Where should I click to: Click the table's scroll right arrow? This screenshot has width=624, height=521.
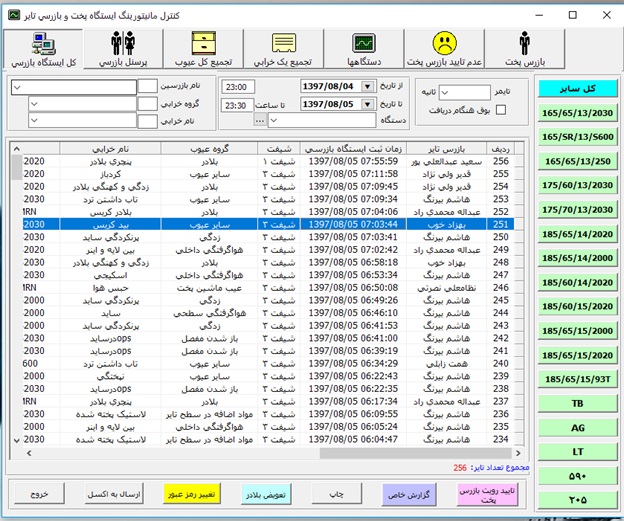coord(518,453)
